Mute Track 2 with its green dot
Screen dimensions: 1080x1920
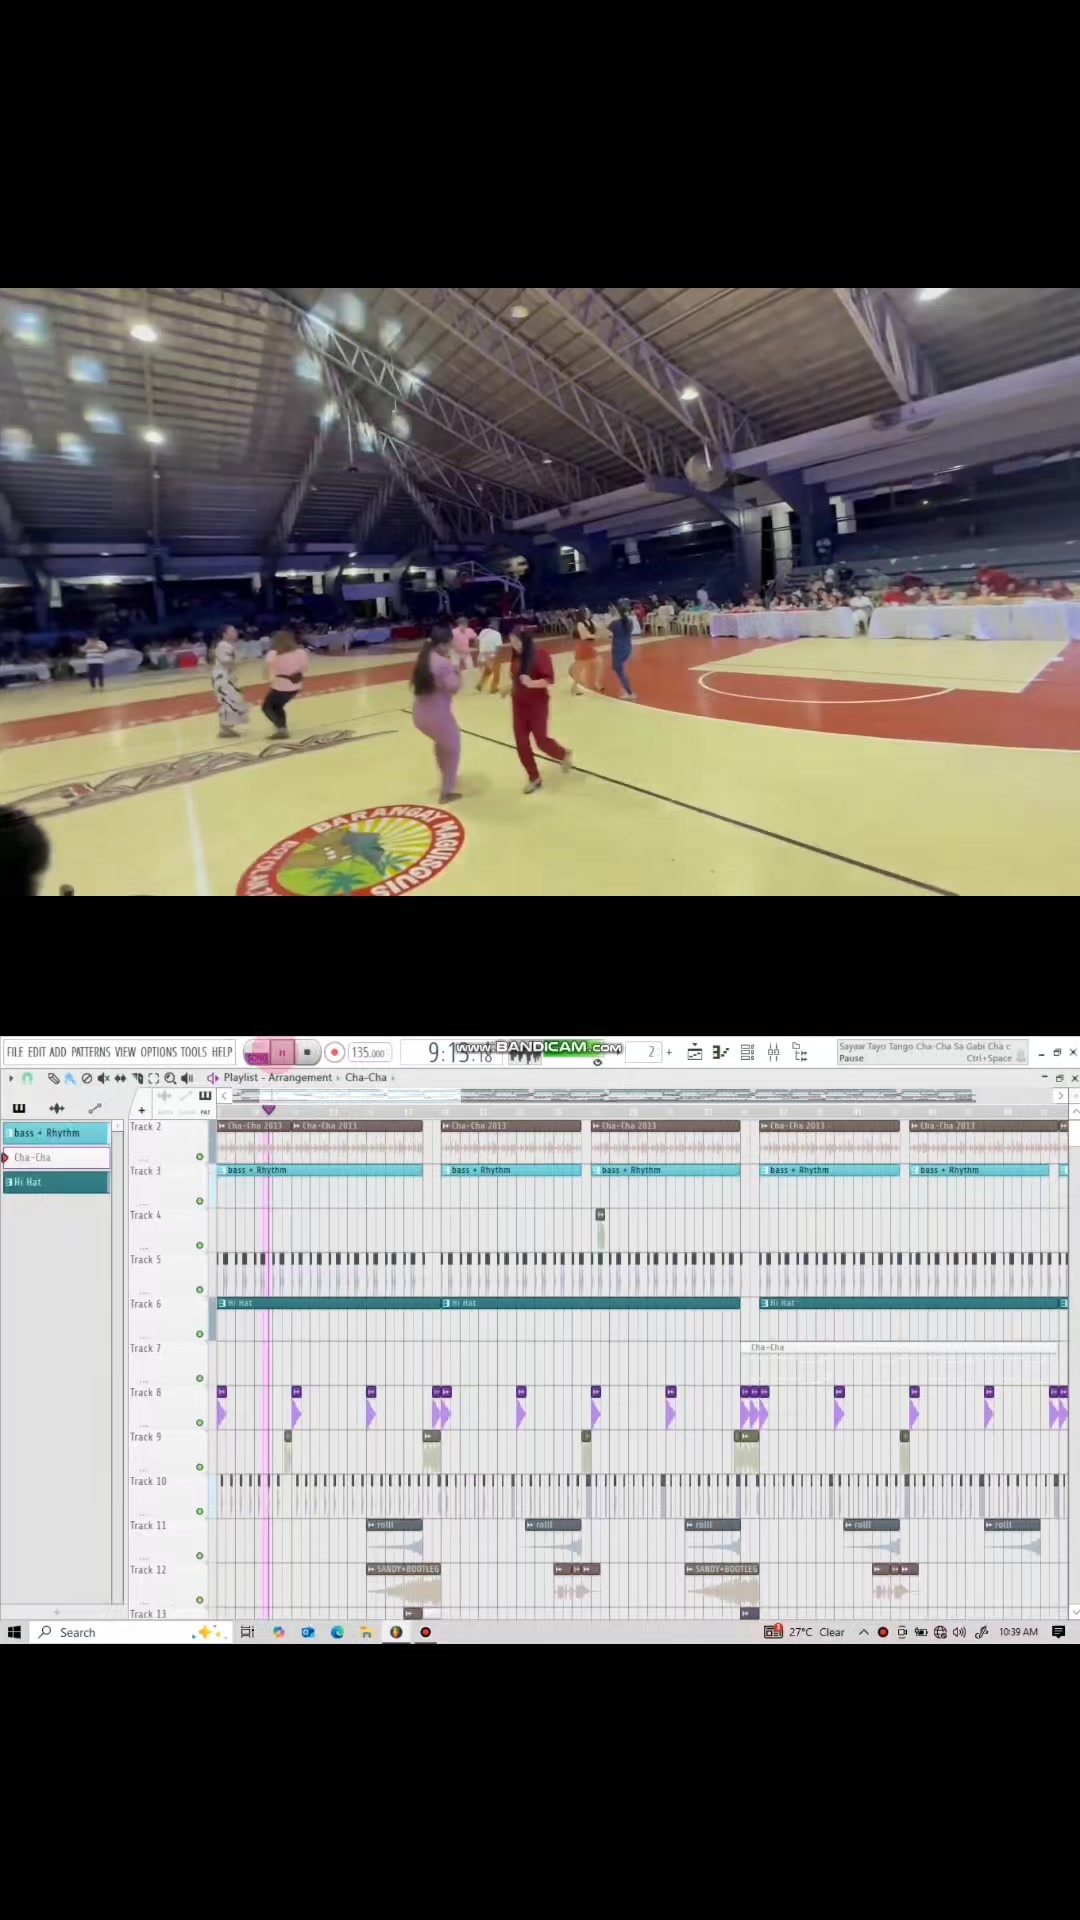tap(200, 1157)
